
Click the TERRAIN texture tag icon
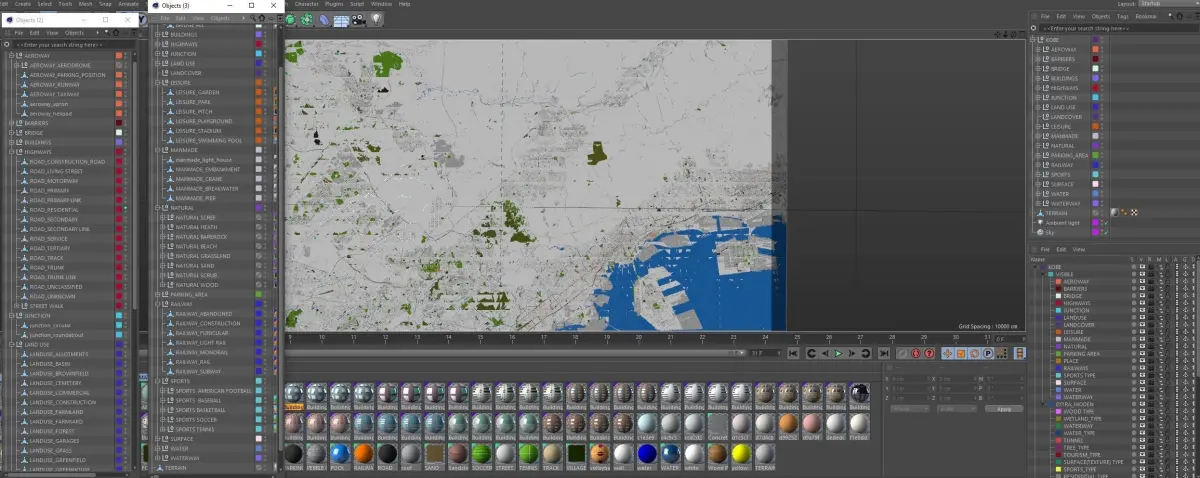tap(1114, 212)
